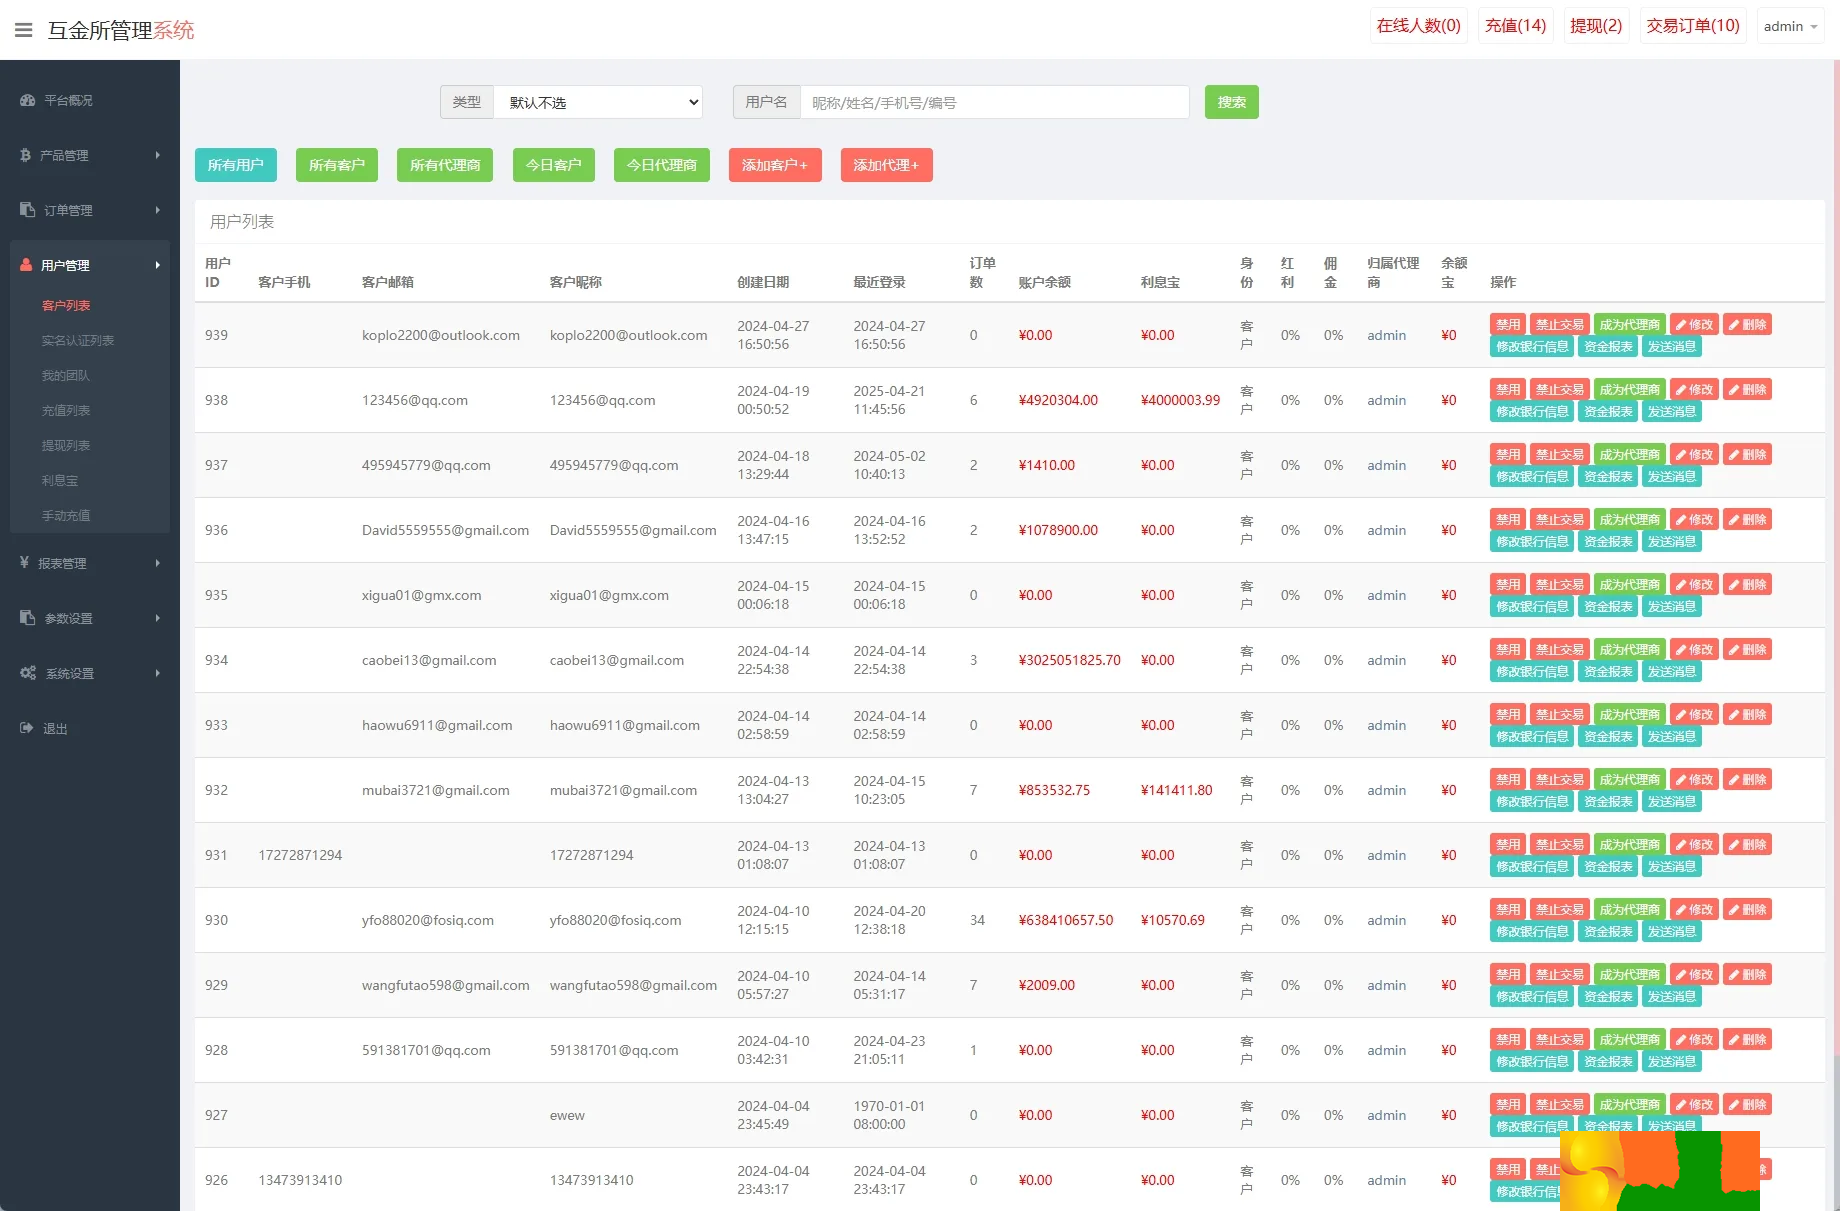Open 充值列表 in the sidebar

pyautogui.click(x=66, y=411)
